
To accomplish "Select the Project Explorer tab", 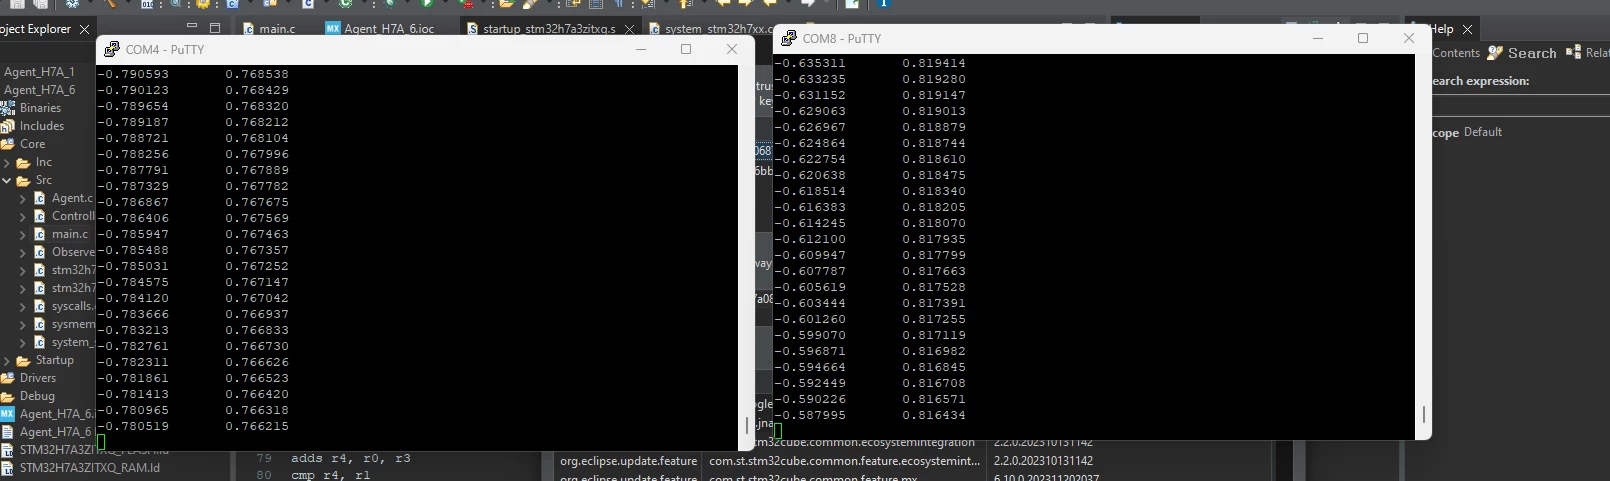I will (36, 29).
